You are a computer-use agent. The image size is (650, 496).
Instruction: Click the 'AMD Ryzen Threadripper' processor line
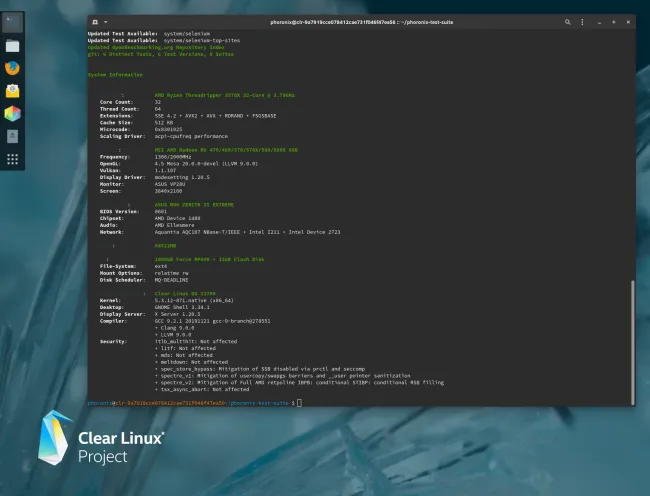[225, 95]
